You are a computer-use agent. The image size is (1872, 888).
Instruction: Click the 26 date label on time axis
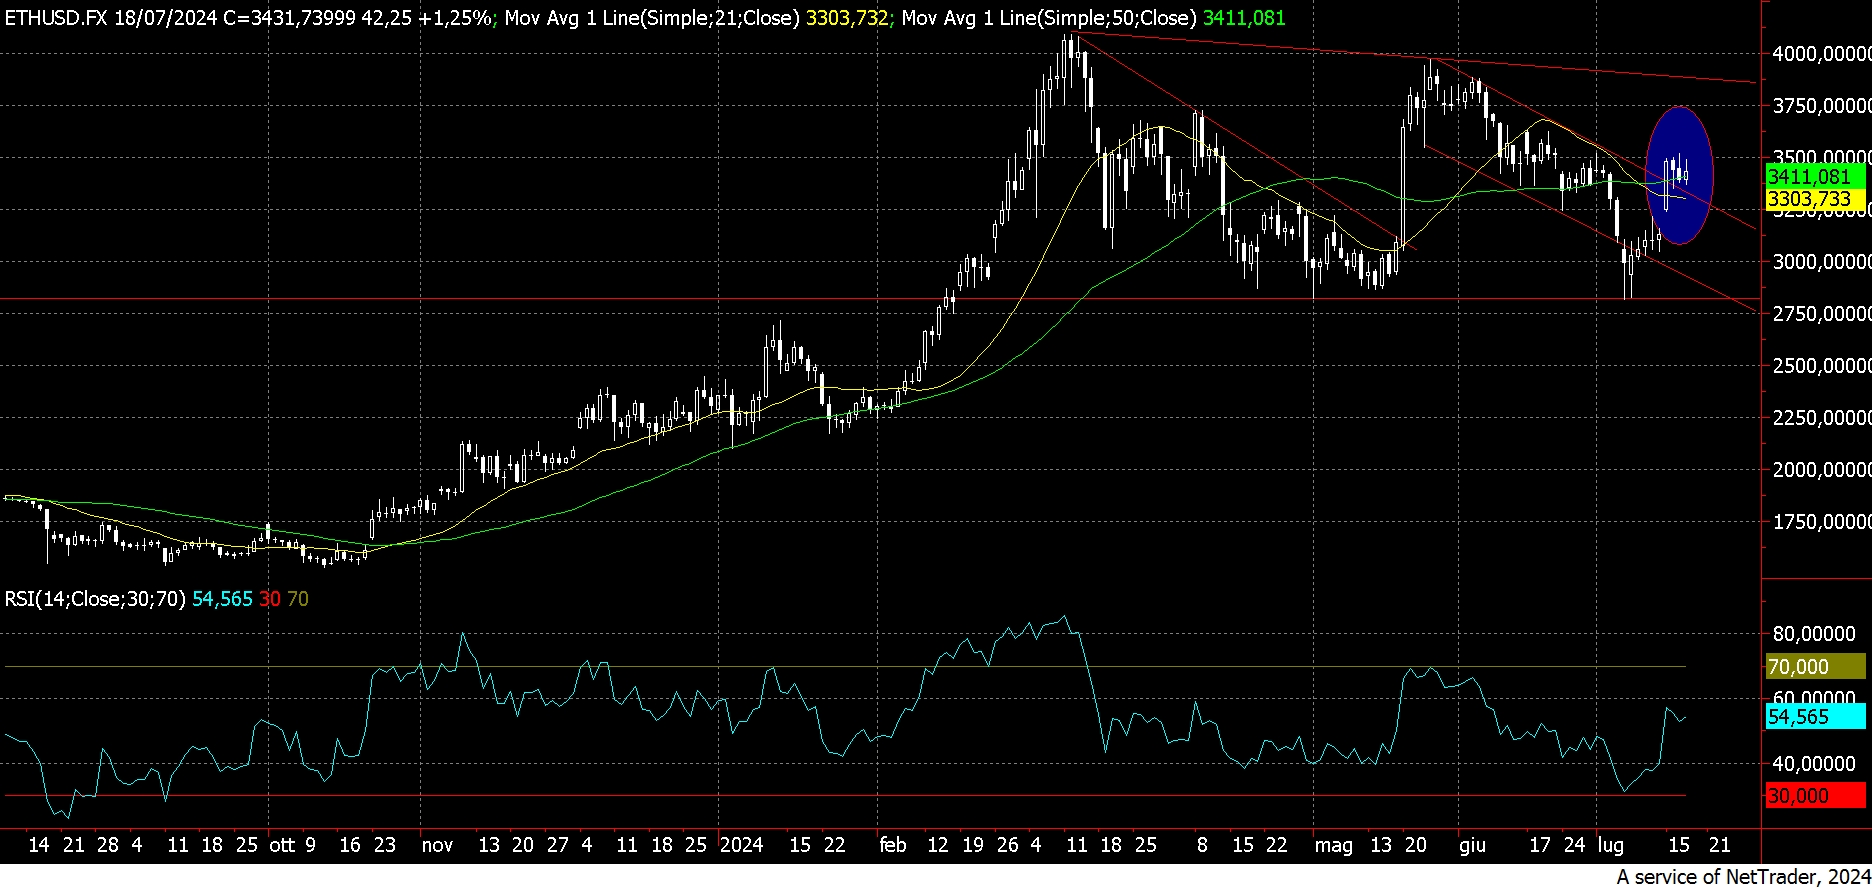tap(1008, 845)
